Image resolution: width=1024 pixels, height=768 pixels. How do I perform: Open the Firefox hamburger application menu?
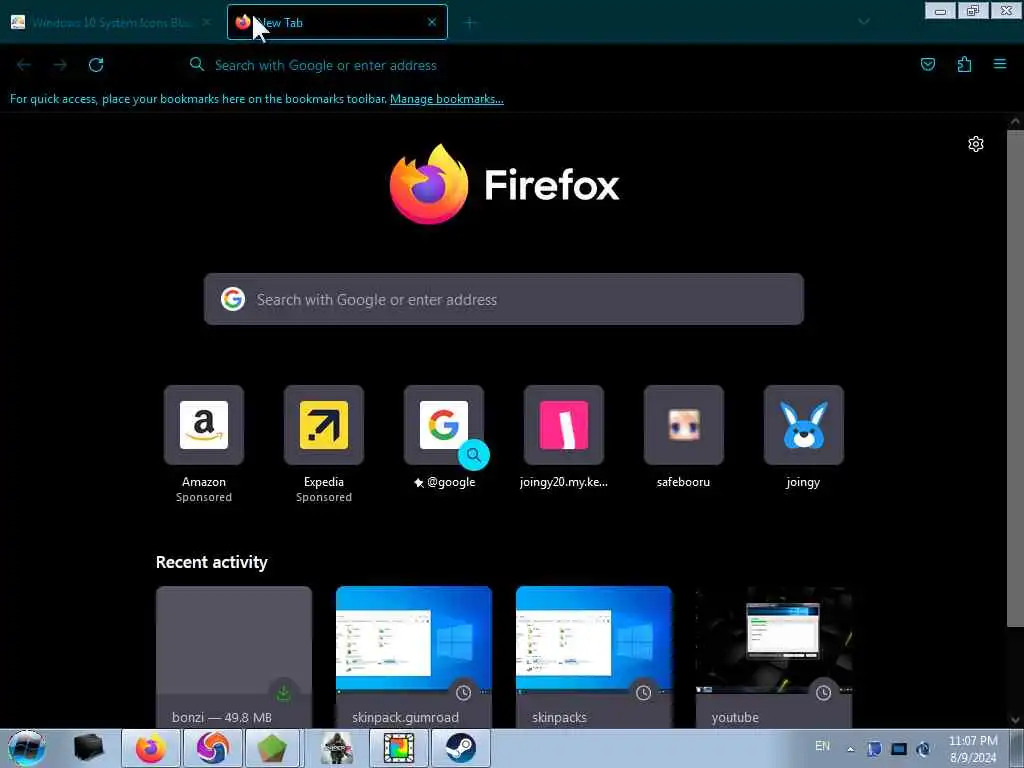tap(1000, 64)
